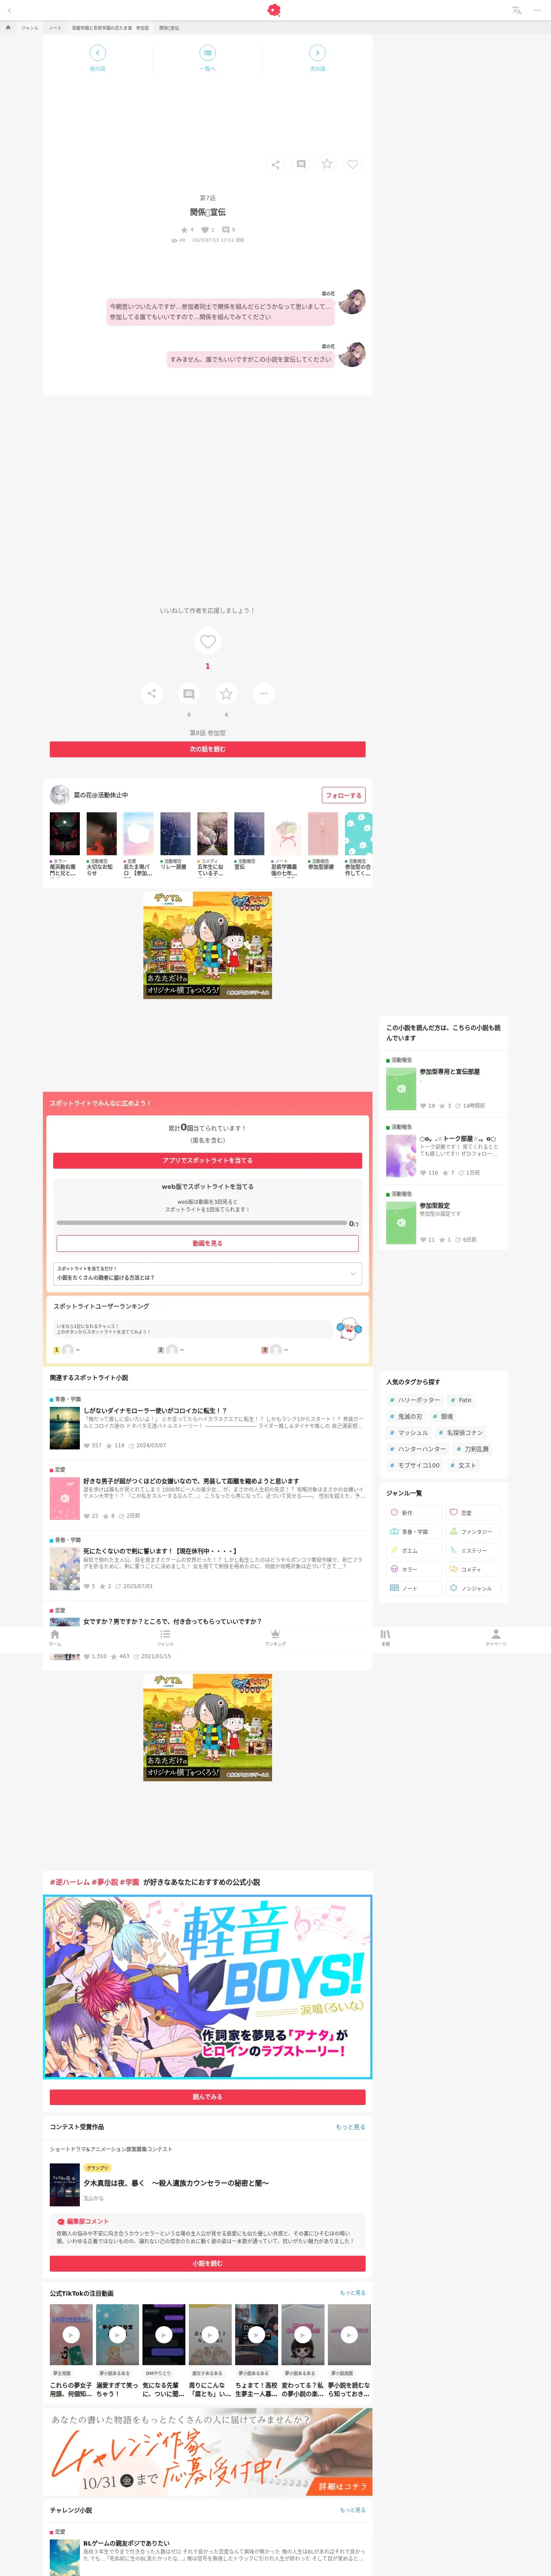
Task: Open ホーム tab in bottom bar
Action: coord(55,1637)
